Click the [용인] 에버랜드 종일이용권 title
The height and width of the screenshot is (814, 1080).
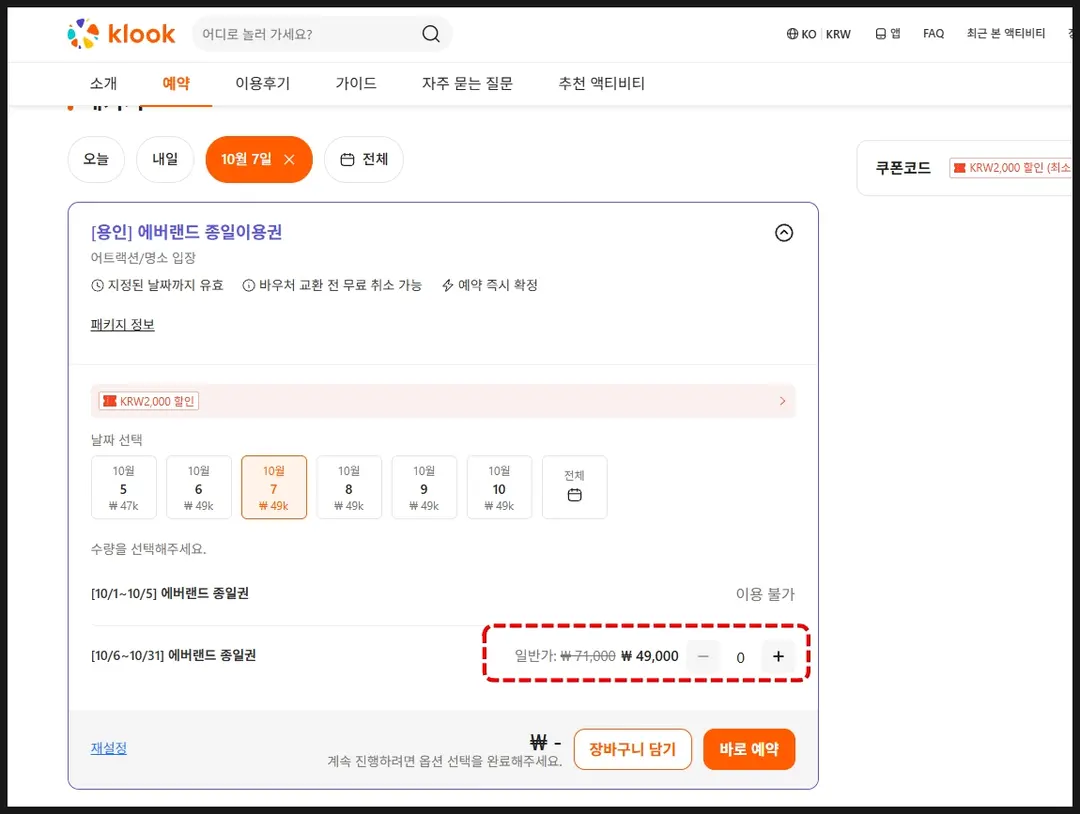click(x=187, y=232)
